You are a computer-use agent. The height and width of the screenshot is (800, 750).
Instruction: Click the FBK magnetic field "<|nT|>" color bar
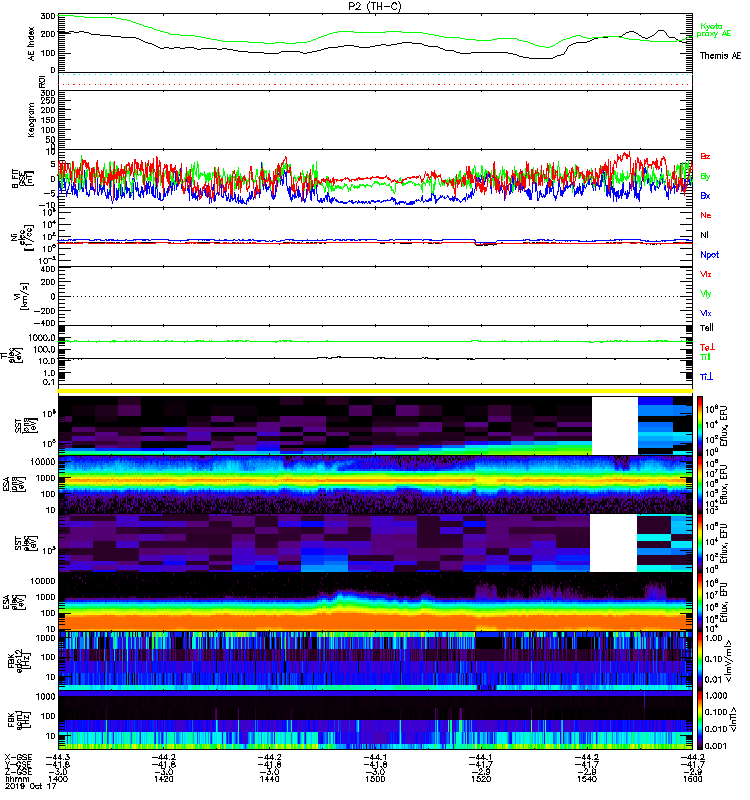[x=700, y=720]
